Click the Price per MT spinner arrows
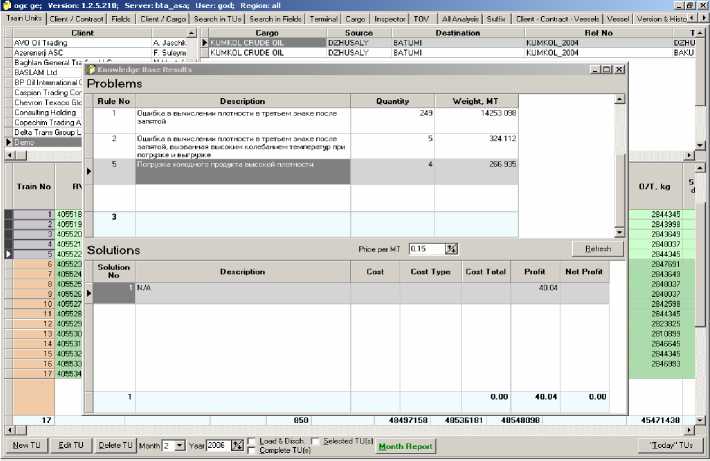The image size is (710, 461). (451, 248)
